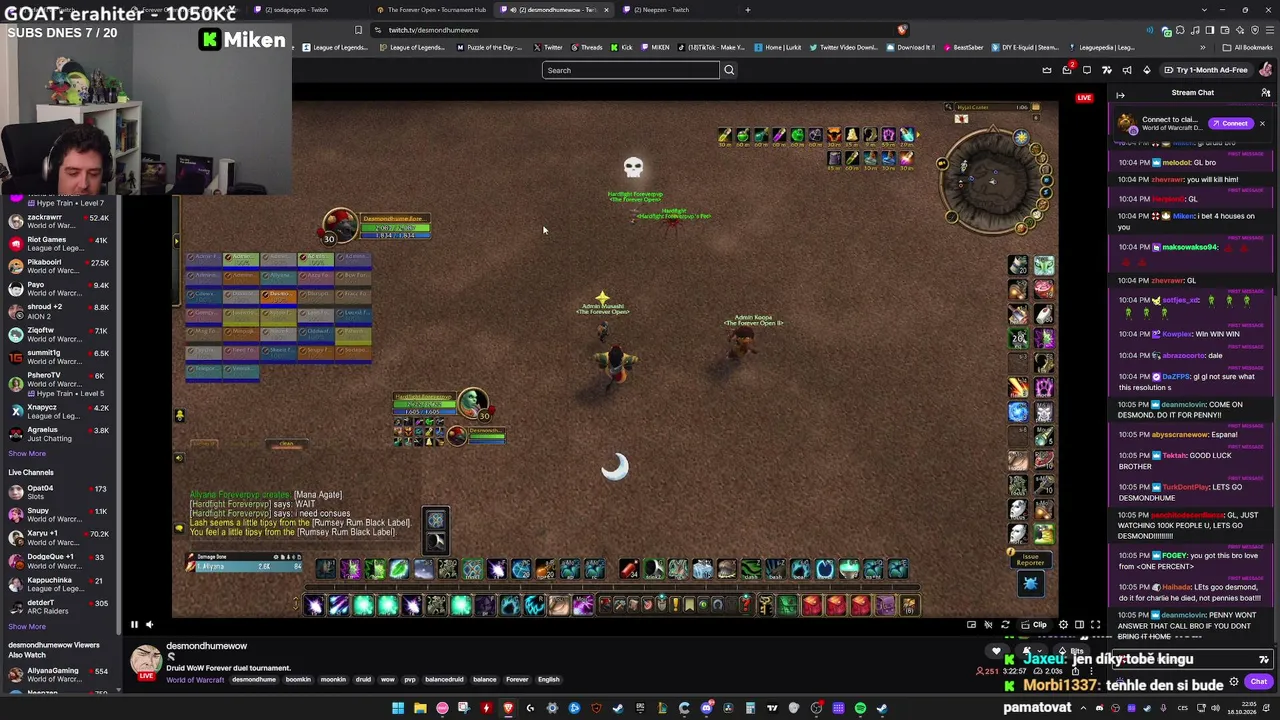Click the search magnifier button
This screenshot has width=1280, height=720.
point(729,70)
